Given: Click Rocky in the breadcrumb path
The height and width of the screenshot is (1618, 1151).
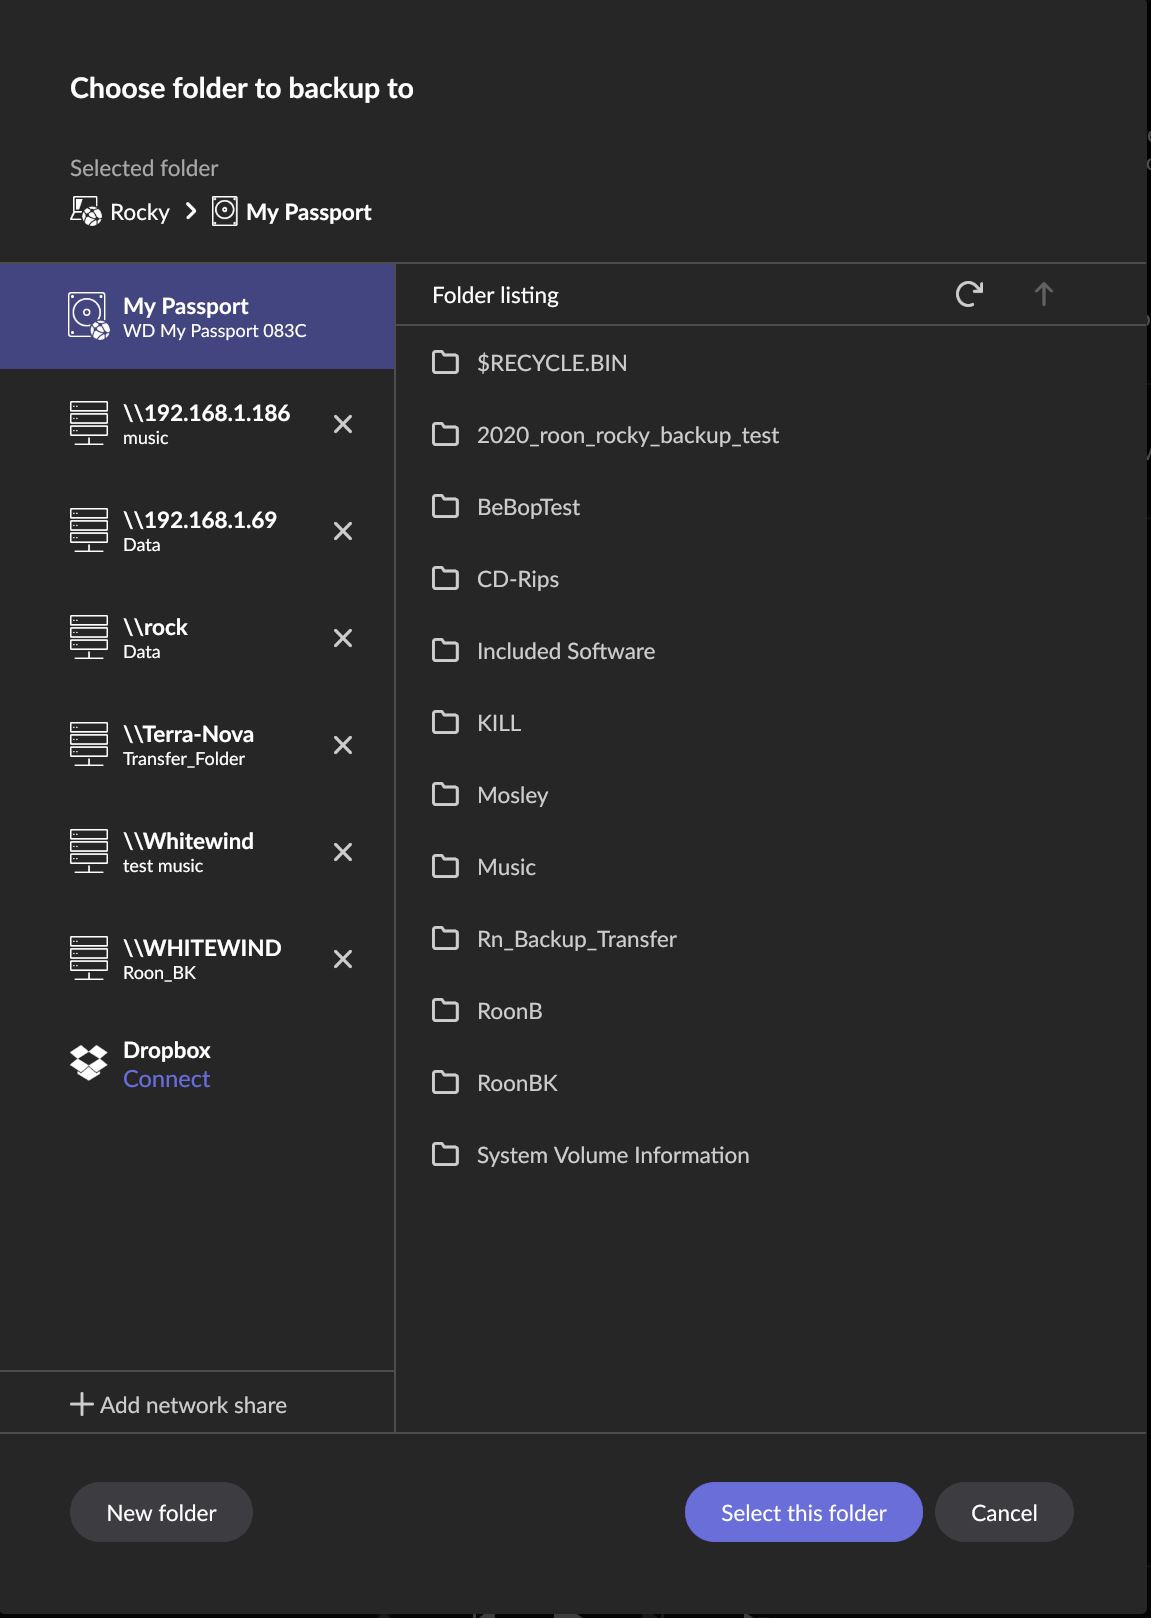Looking at the screenshot, I should (x=139, y=212).
